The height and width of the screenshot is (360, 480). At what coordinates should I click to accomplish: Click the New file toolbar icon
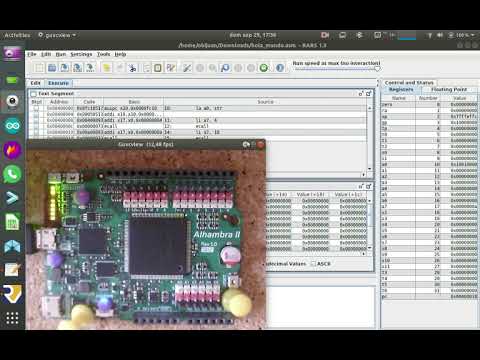tap(39, 68)
